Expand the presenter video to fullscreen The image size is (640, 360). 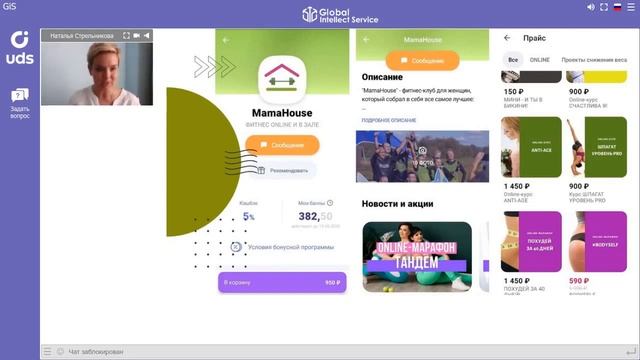click(x=127, y=36)
